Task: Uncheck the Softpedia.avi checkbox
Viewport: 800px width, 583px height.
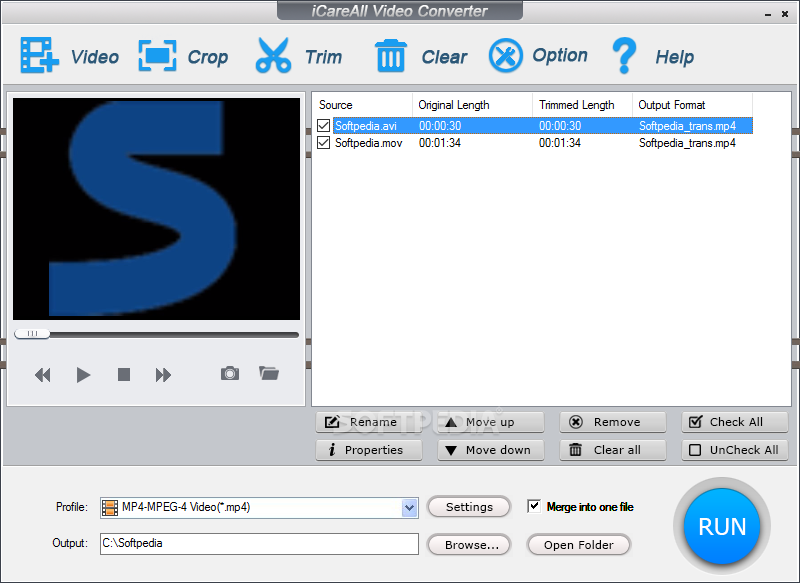Action: (323, 125)
